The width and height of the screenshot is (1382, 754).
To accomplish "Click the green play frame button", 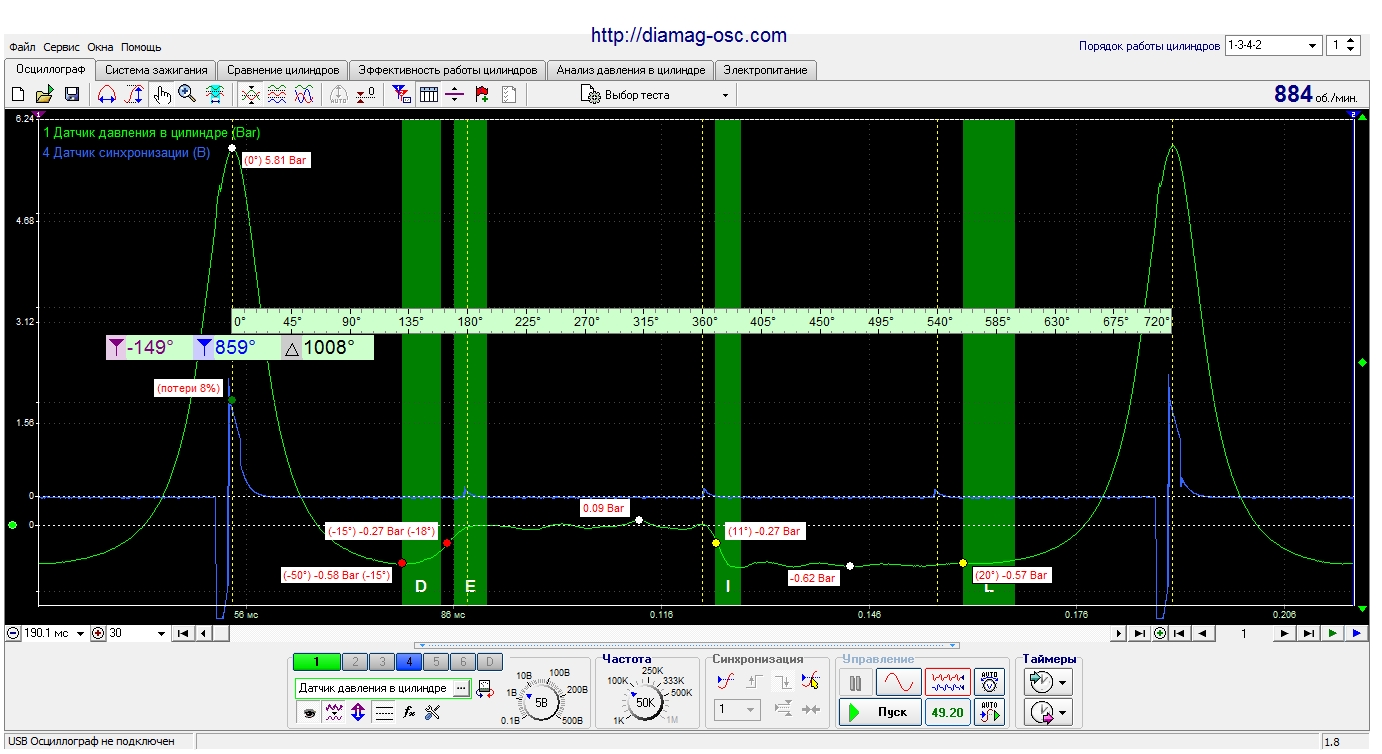I will click(x=1333, y=633).
